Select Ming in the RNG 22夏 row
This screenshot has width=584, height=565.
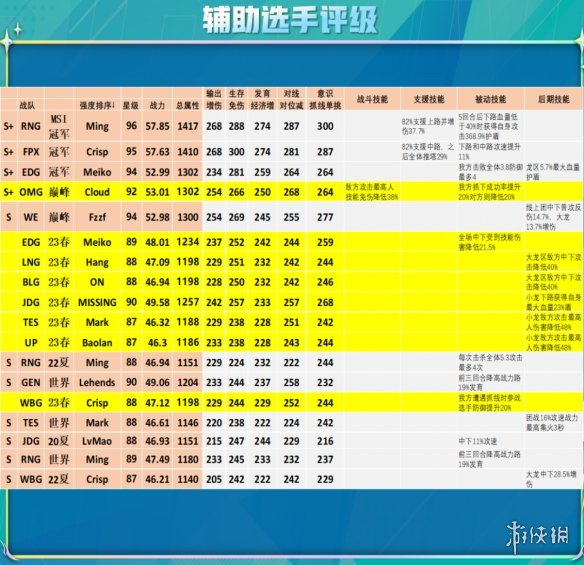pos(97,363)
